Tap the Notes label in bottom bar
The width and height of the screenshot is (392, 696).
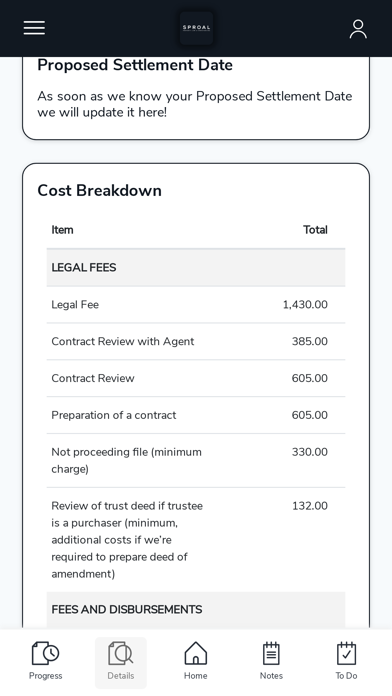tap(271, 676)
